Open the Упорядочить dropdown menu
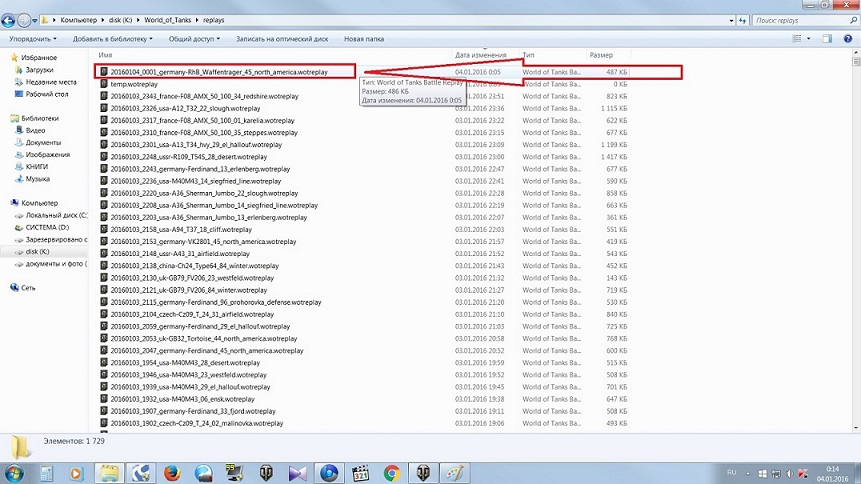This screenshot has width=861, height=484. 32,39
